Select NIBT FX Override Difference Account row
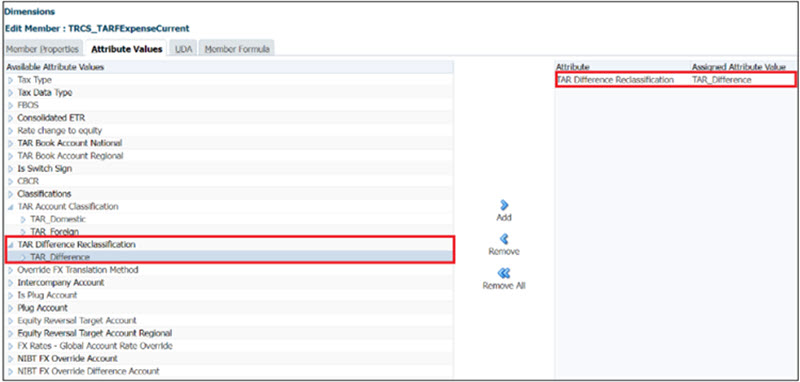Image resolution: width=800 pixels, height=382 pixels. (229, 371)
